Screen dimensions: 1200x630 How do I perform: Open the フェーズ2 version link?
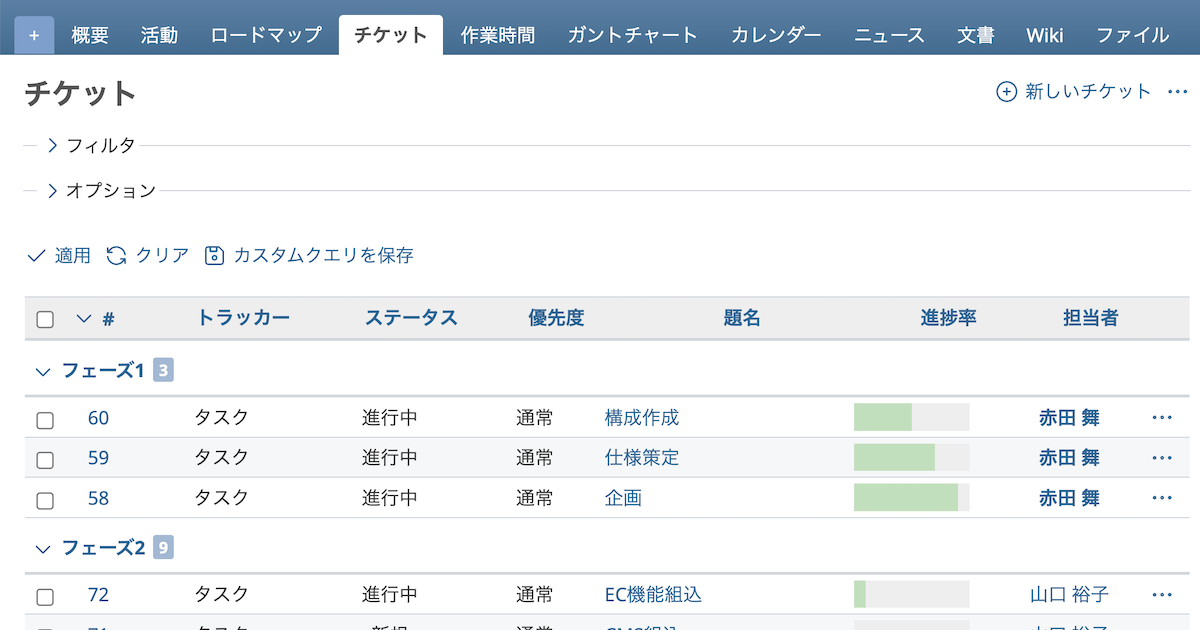(x=104, y=548)
